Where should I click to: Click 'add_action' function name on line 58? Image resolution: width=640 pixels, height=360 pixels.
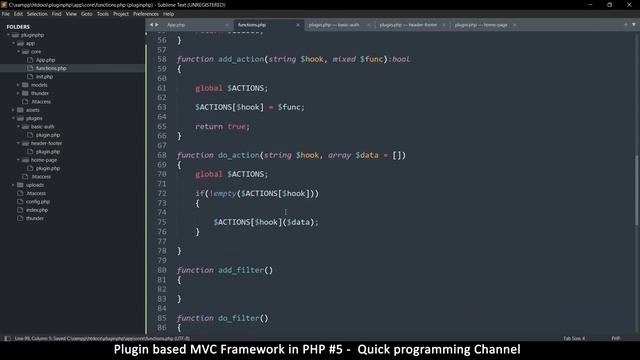coord(241,59)
